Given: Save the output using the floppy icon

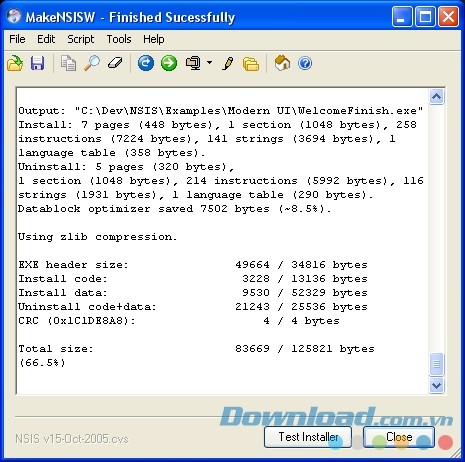Looking at the screenshot, I should 37,63.
